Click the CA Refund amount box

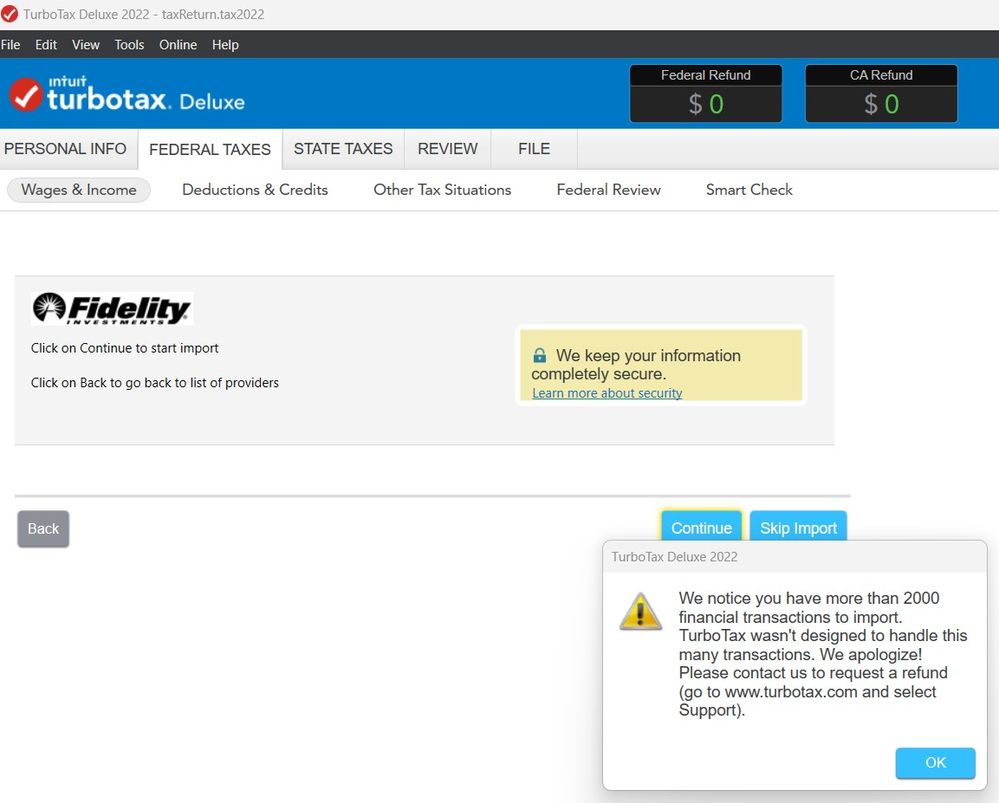(x=881, y=94)
